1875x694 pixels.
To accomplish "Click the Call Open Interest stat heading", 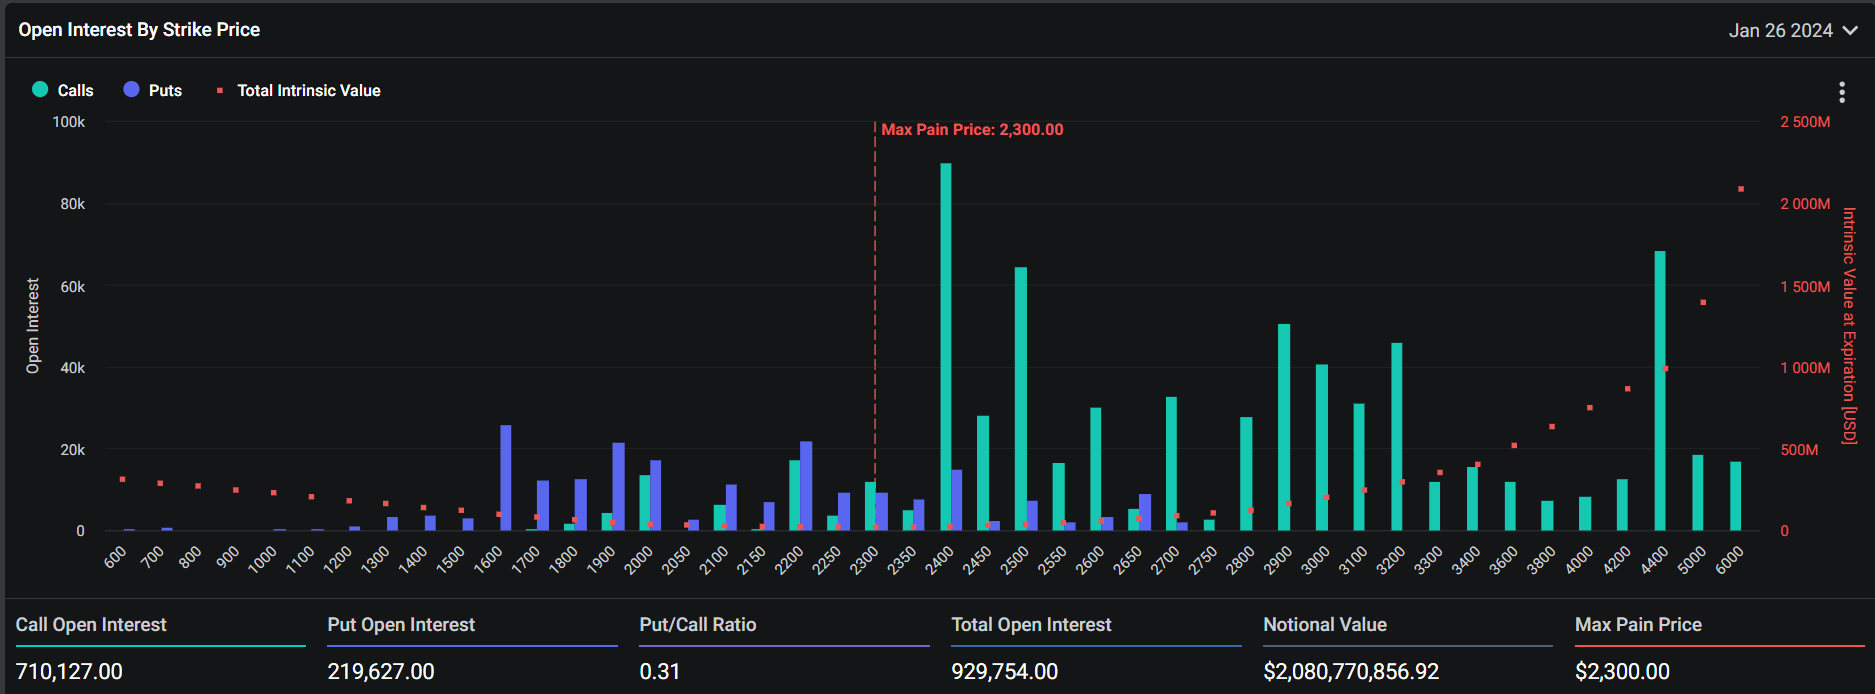I will [x=91, y=624].
